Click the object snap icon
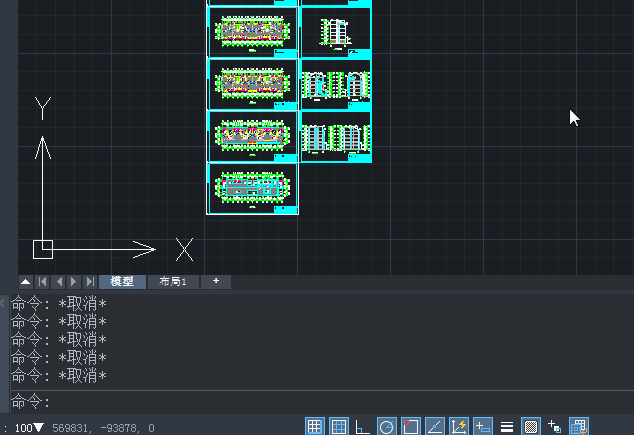The height and width of the screenshot is (435, 634). (411, 427)
